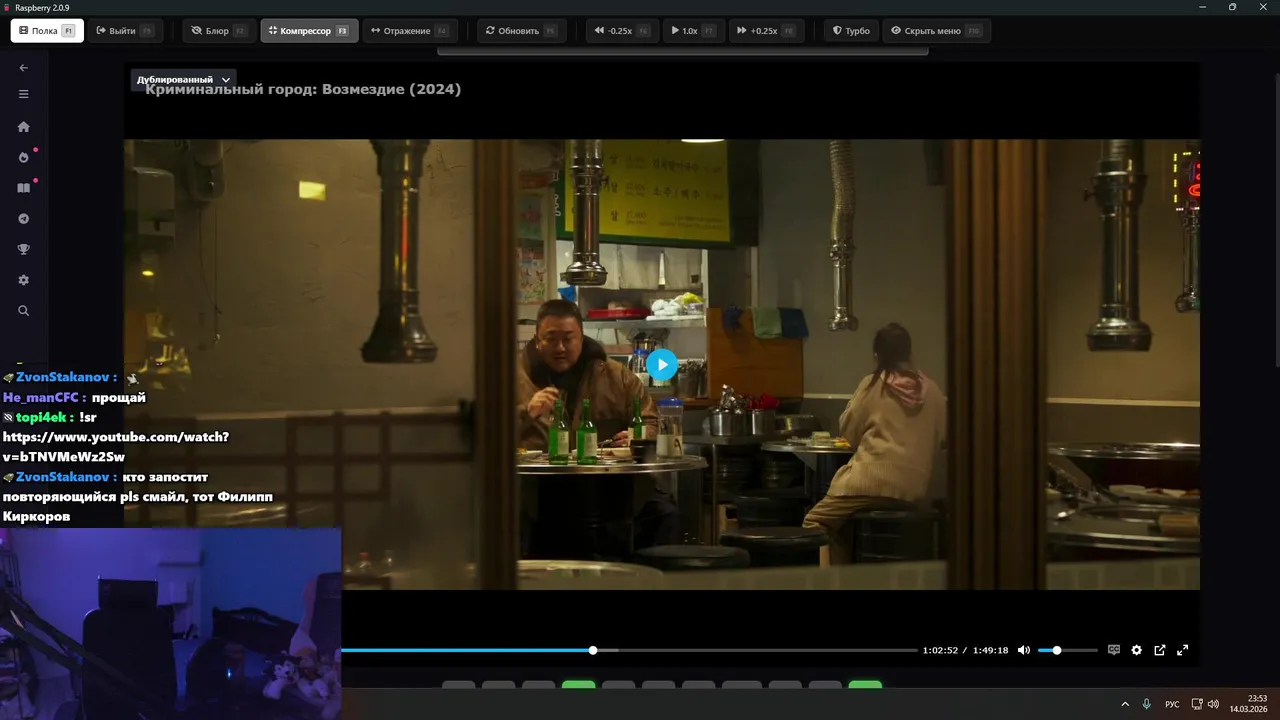
Task: Click ZvonStakanov username in last chat message
Action: coord(62,477)
